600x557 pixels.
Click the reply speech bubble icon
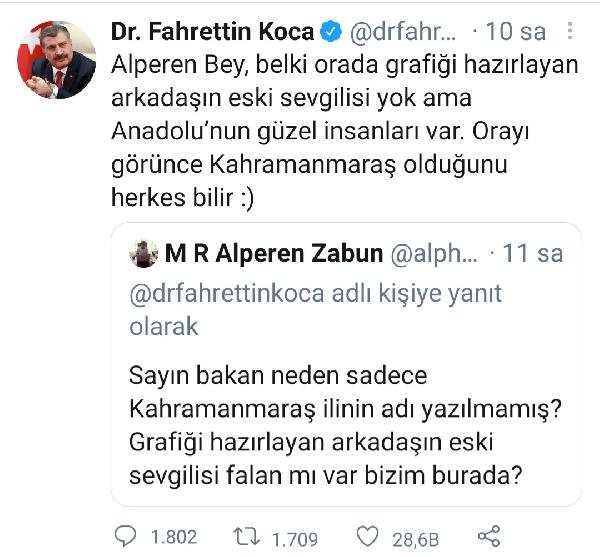point(126,536)
